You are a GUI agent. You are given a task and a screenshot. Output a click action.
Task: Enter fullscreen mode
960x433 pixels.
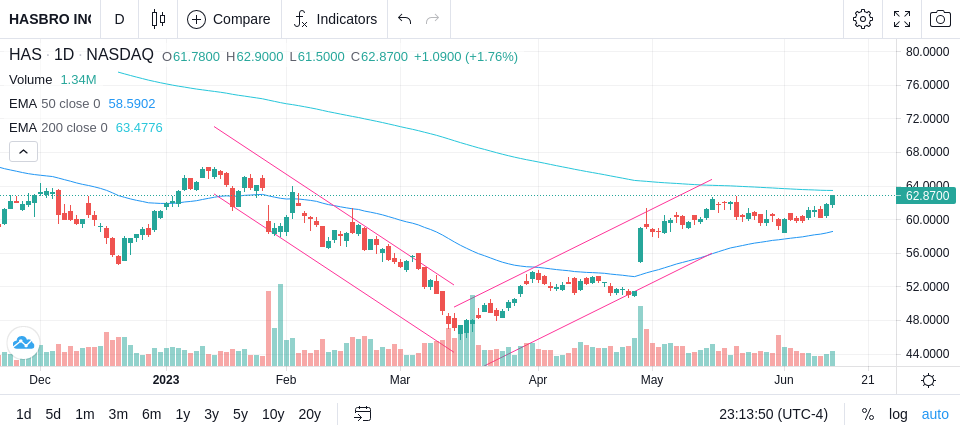pyautogui.click(x=902, y=19)
